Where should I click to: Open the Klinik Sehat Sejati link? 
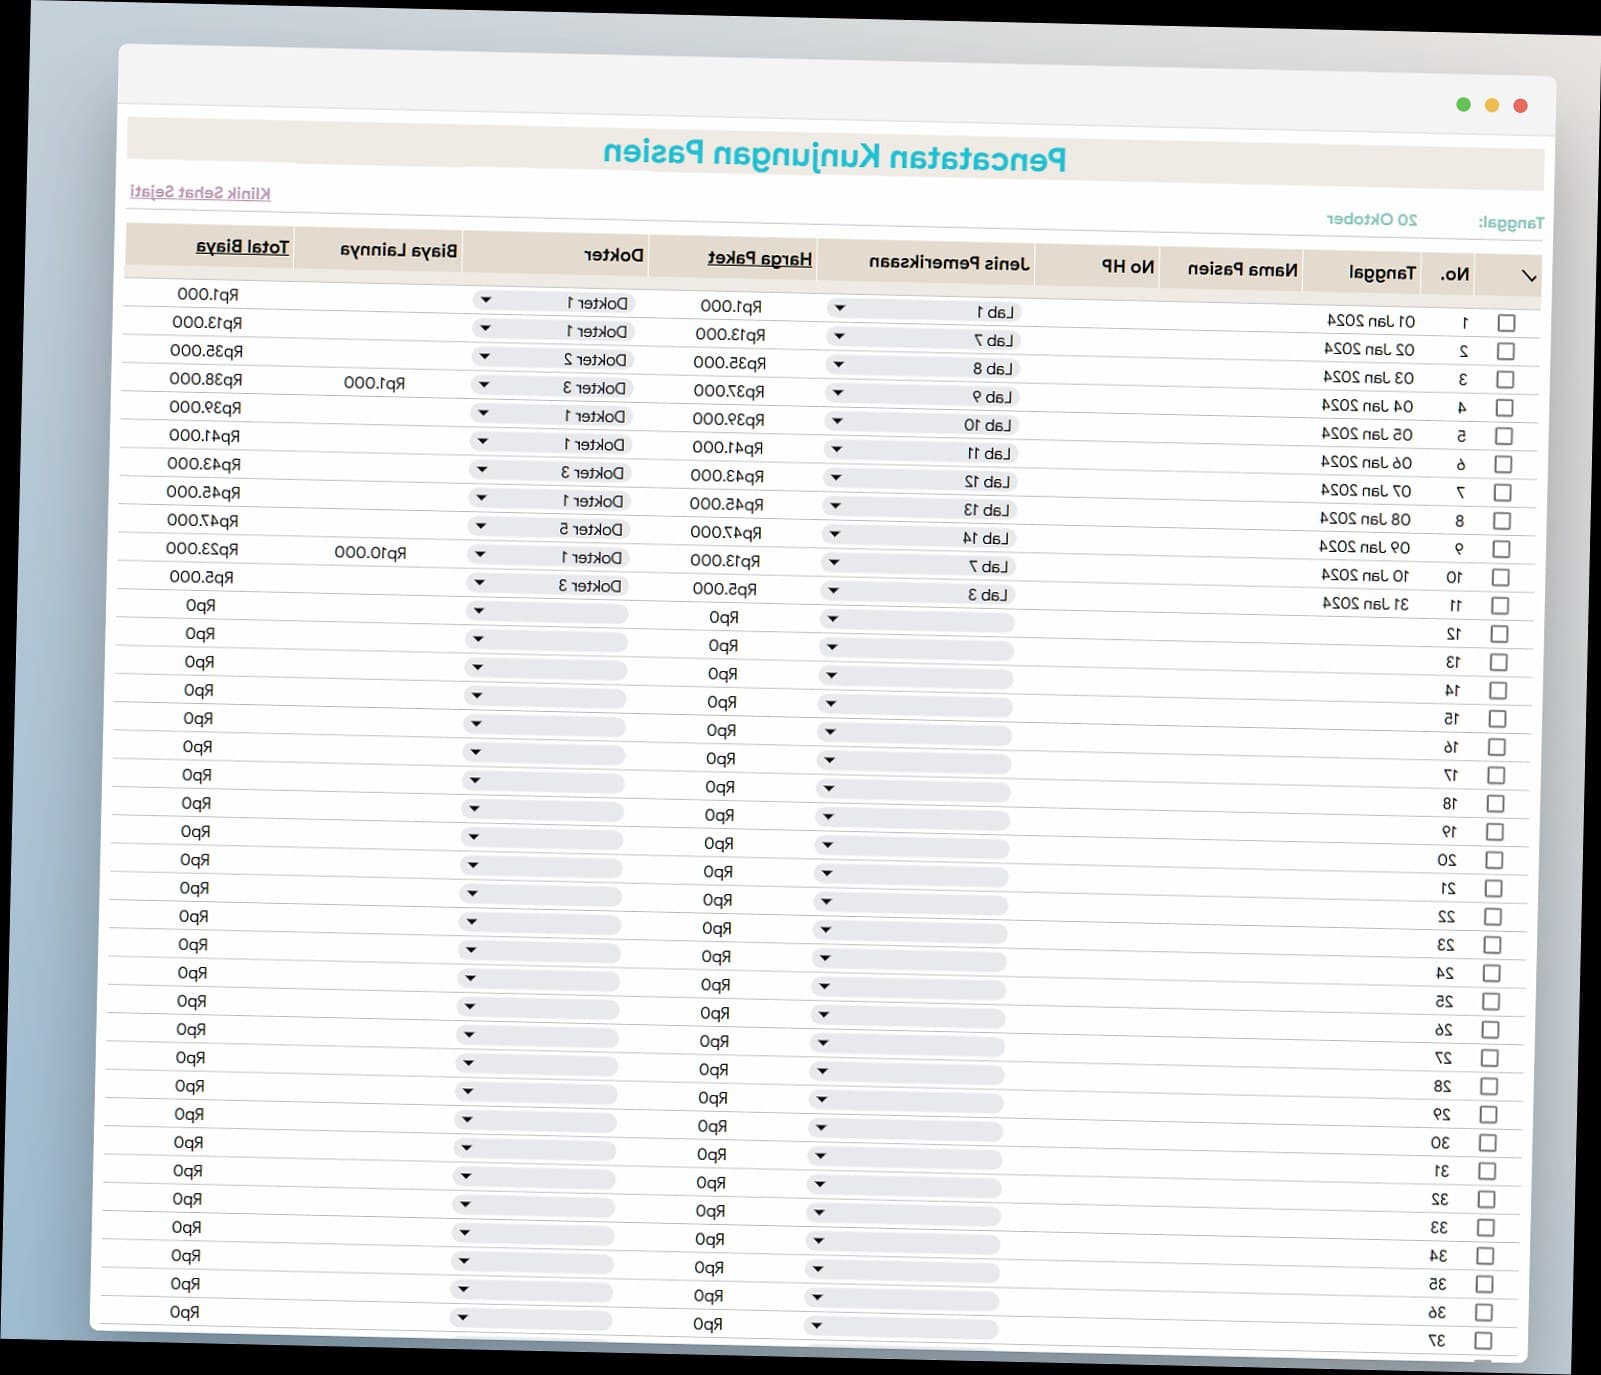[200, 192]
